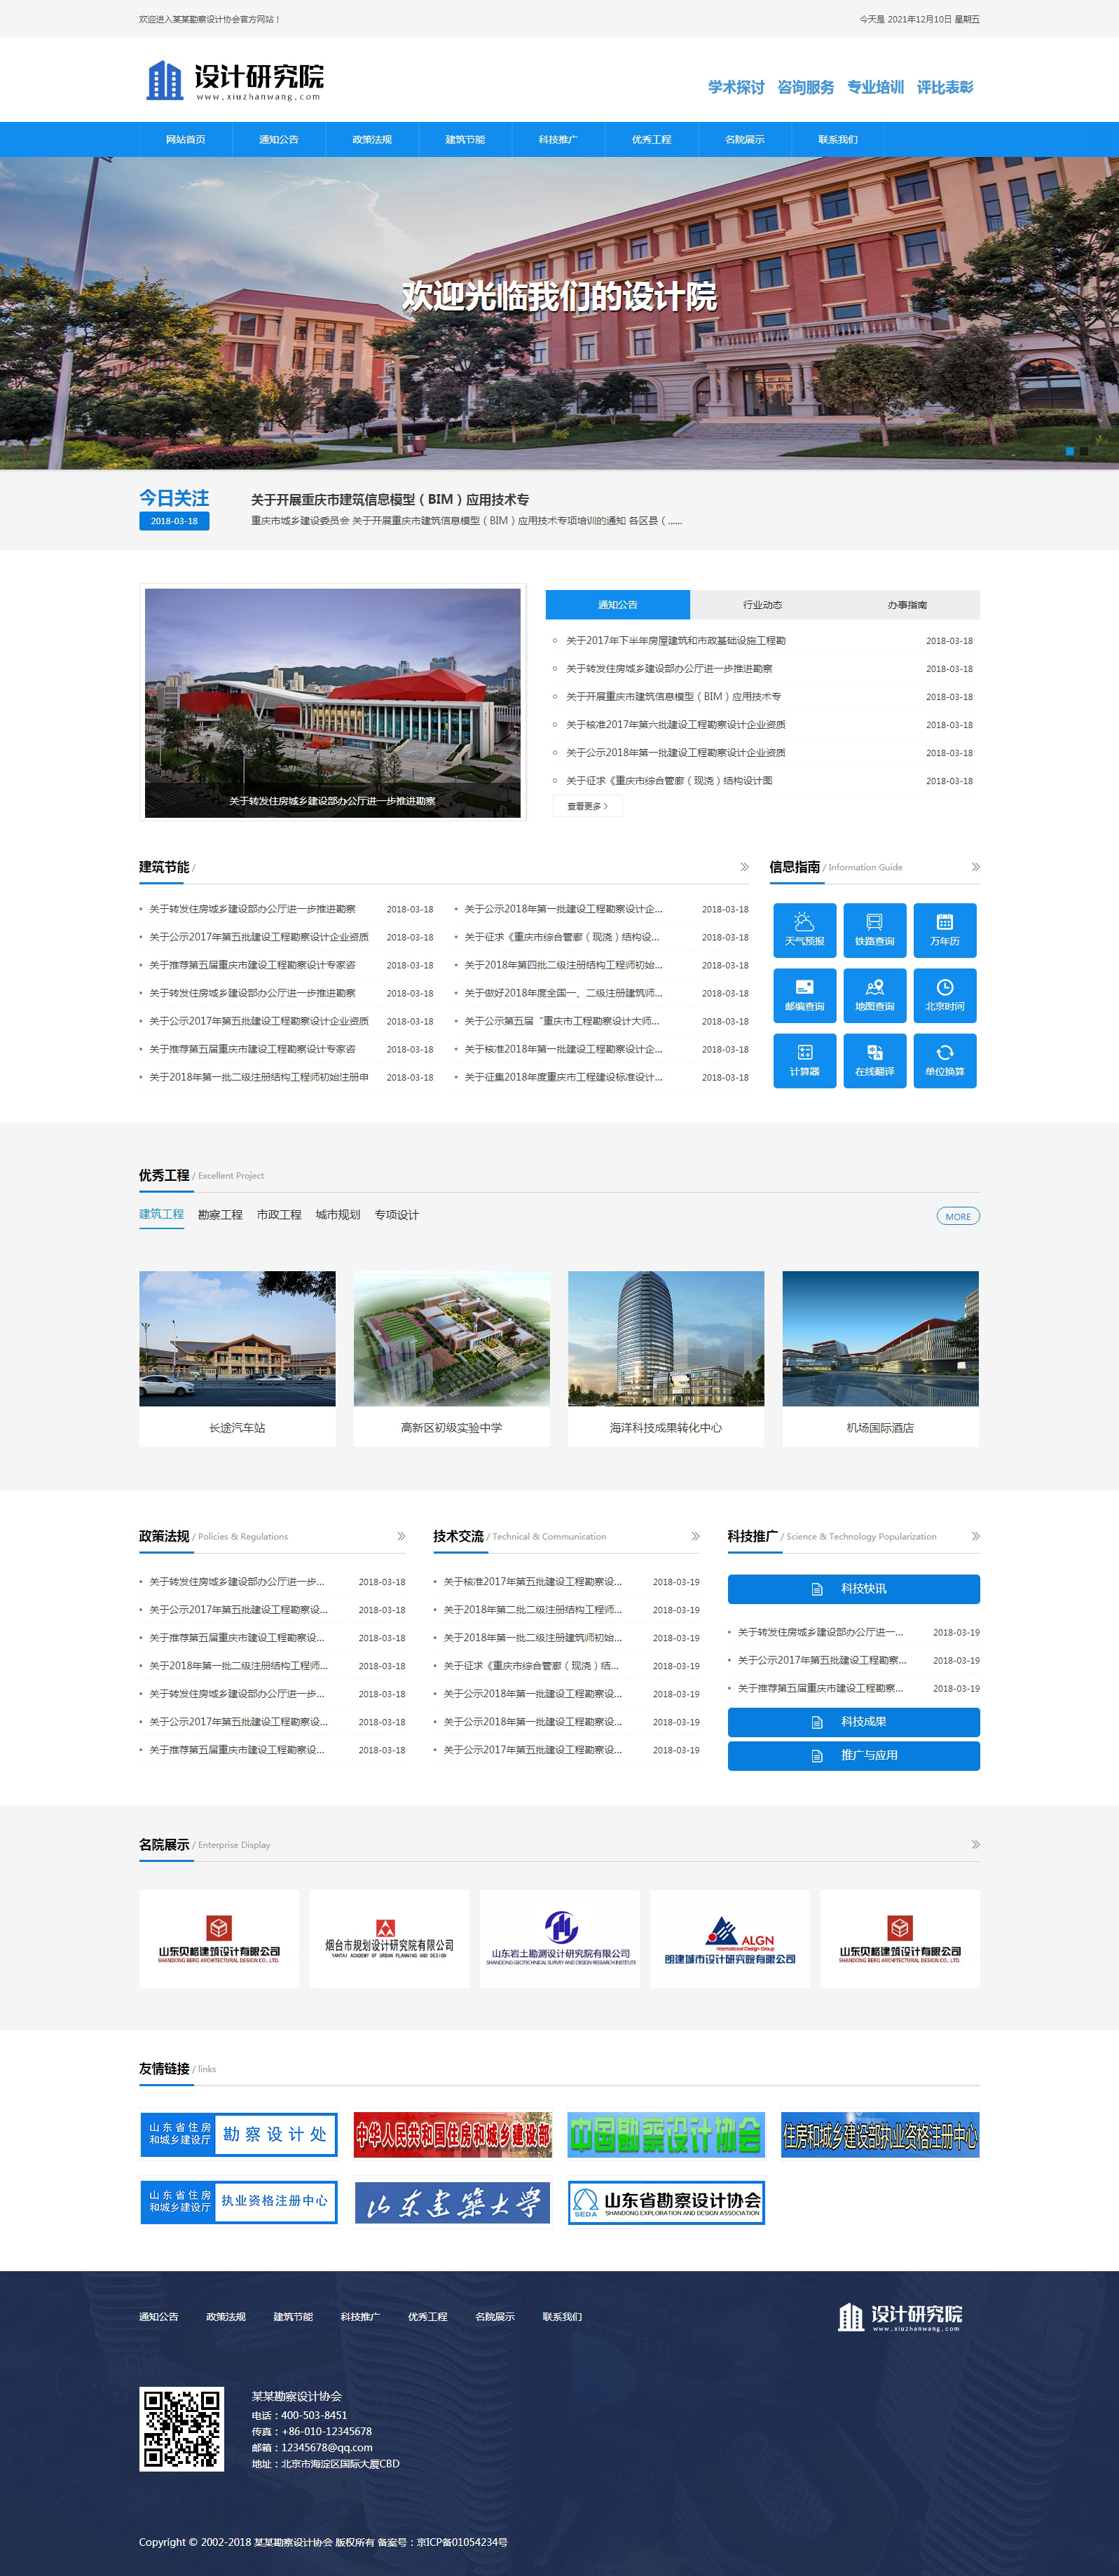Open the 天气预报 weather tile
The width and height of the screenshot is (1119, 2576).
[804, 930]
